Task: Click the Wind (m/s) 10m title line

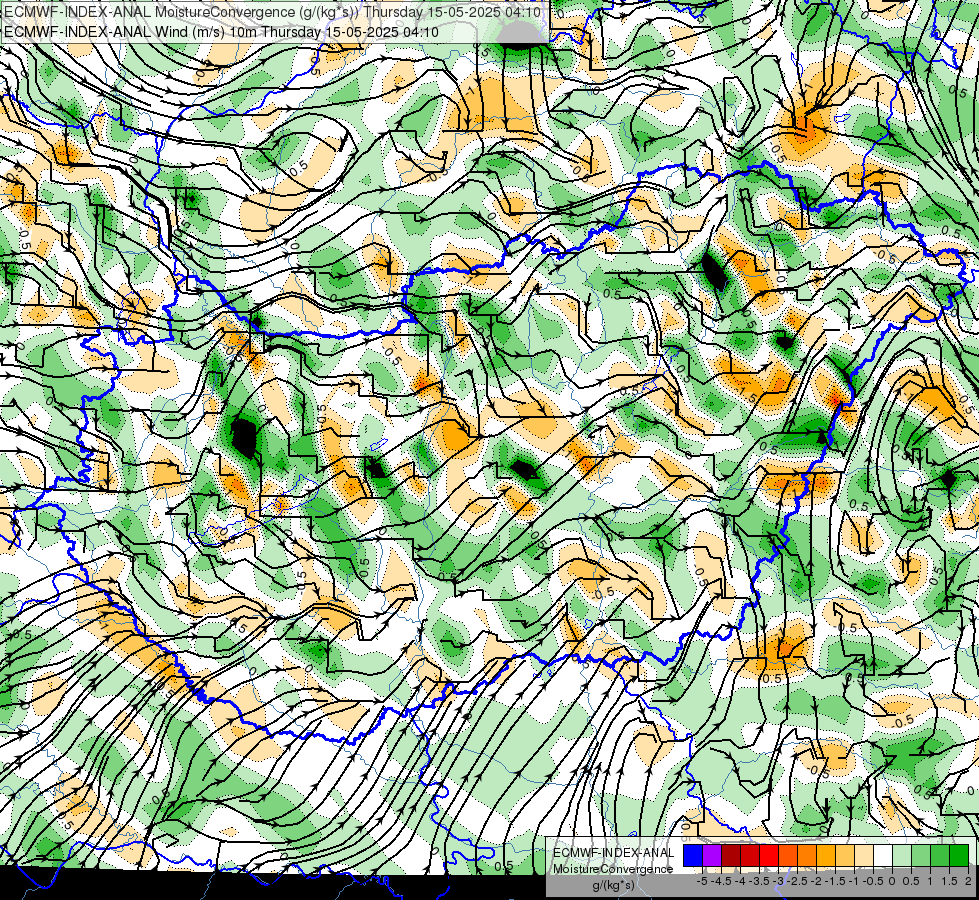Action: (x=222, y=32)
